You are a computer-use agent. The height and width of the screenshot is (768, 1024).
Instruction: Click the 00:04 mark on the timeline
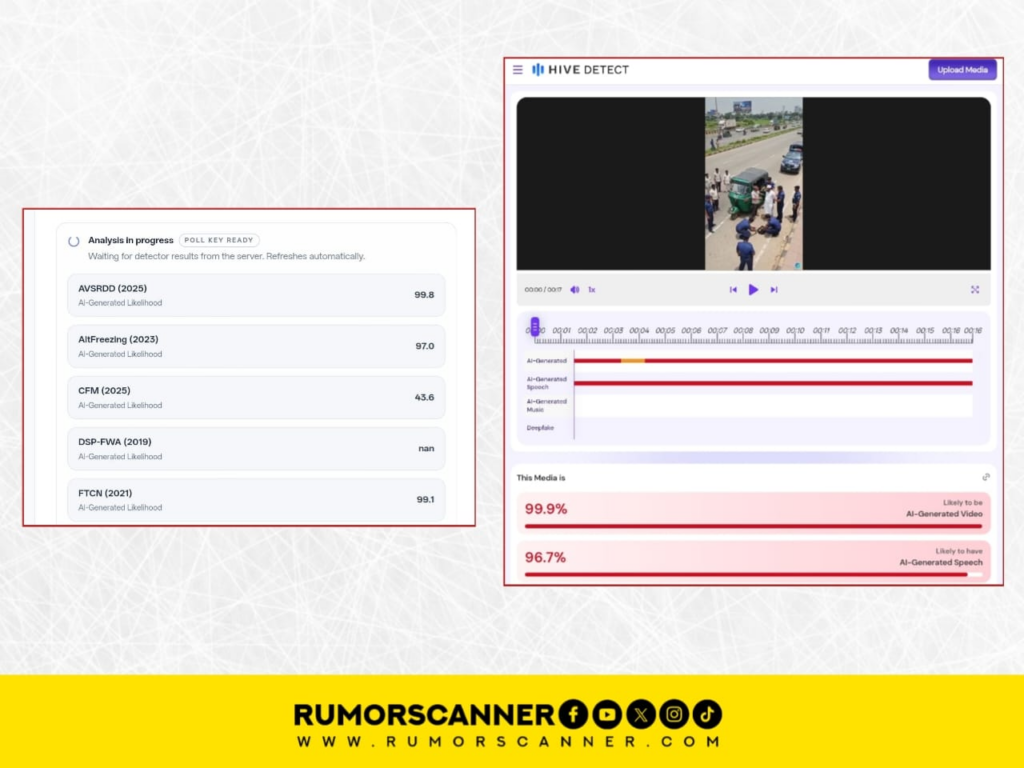(639, 330)
